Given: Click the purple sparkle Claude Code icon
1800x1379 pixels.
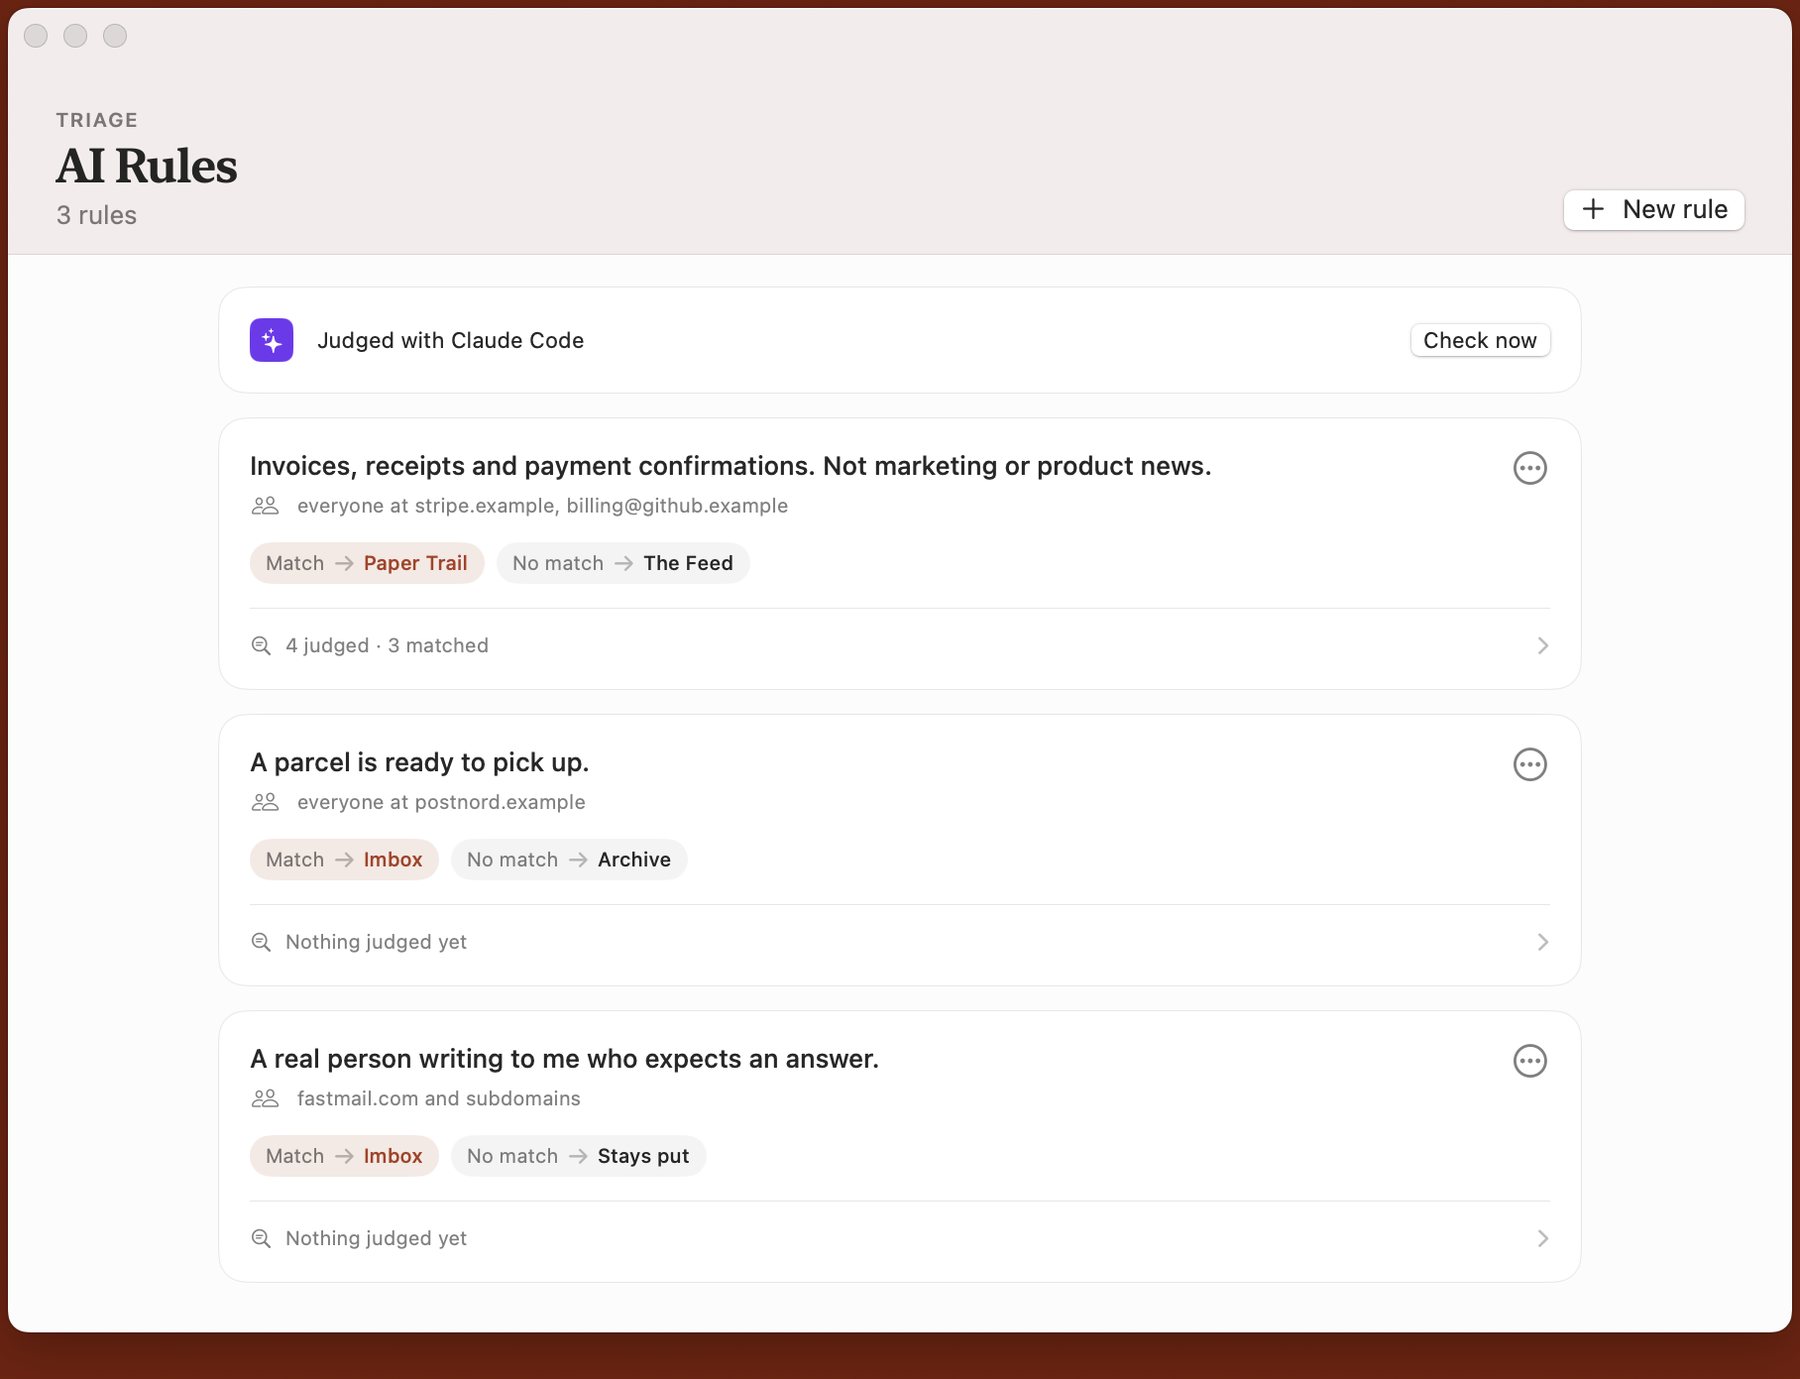Looking at the screenshot, I should point(271,340).
